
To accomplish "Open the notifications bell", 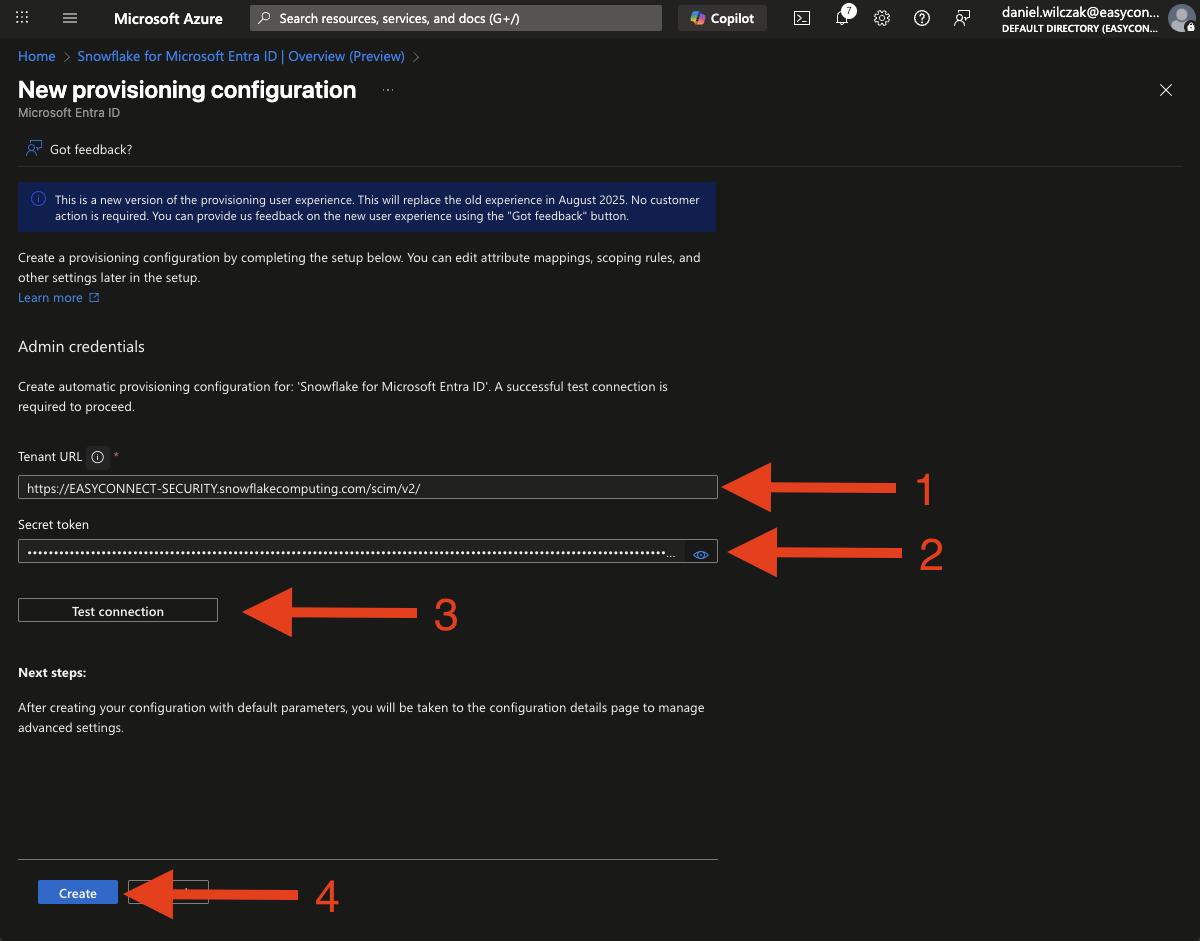I will [842, 18].
